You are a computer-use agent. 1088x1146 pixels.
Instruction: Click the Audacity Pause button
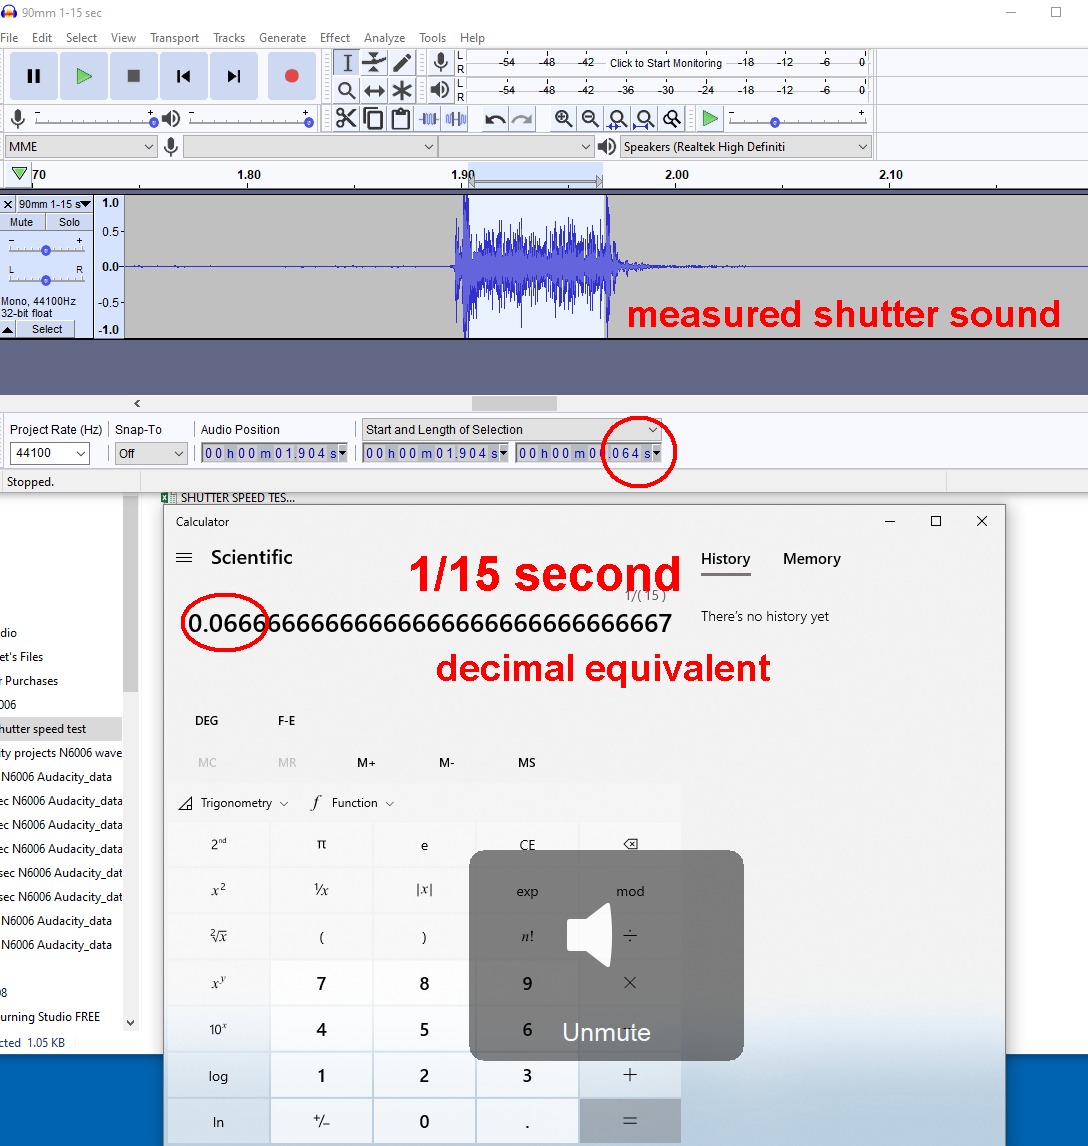coord(34,76)
